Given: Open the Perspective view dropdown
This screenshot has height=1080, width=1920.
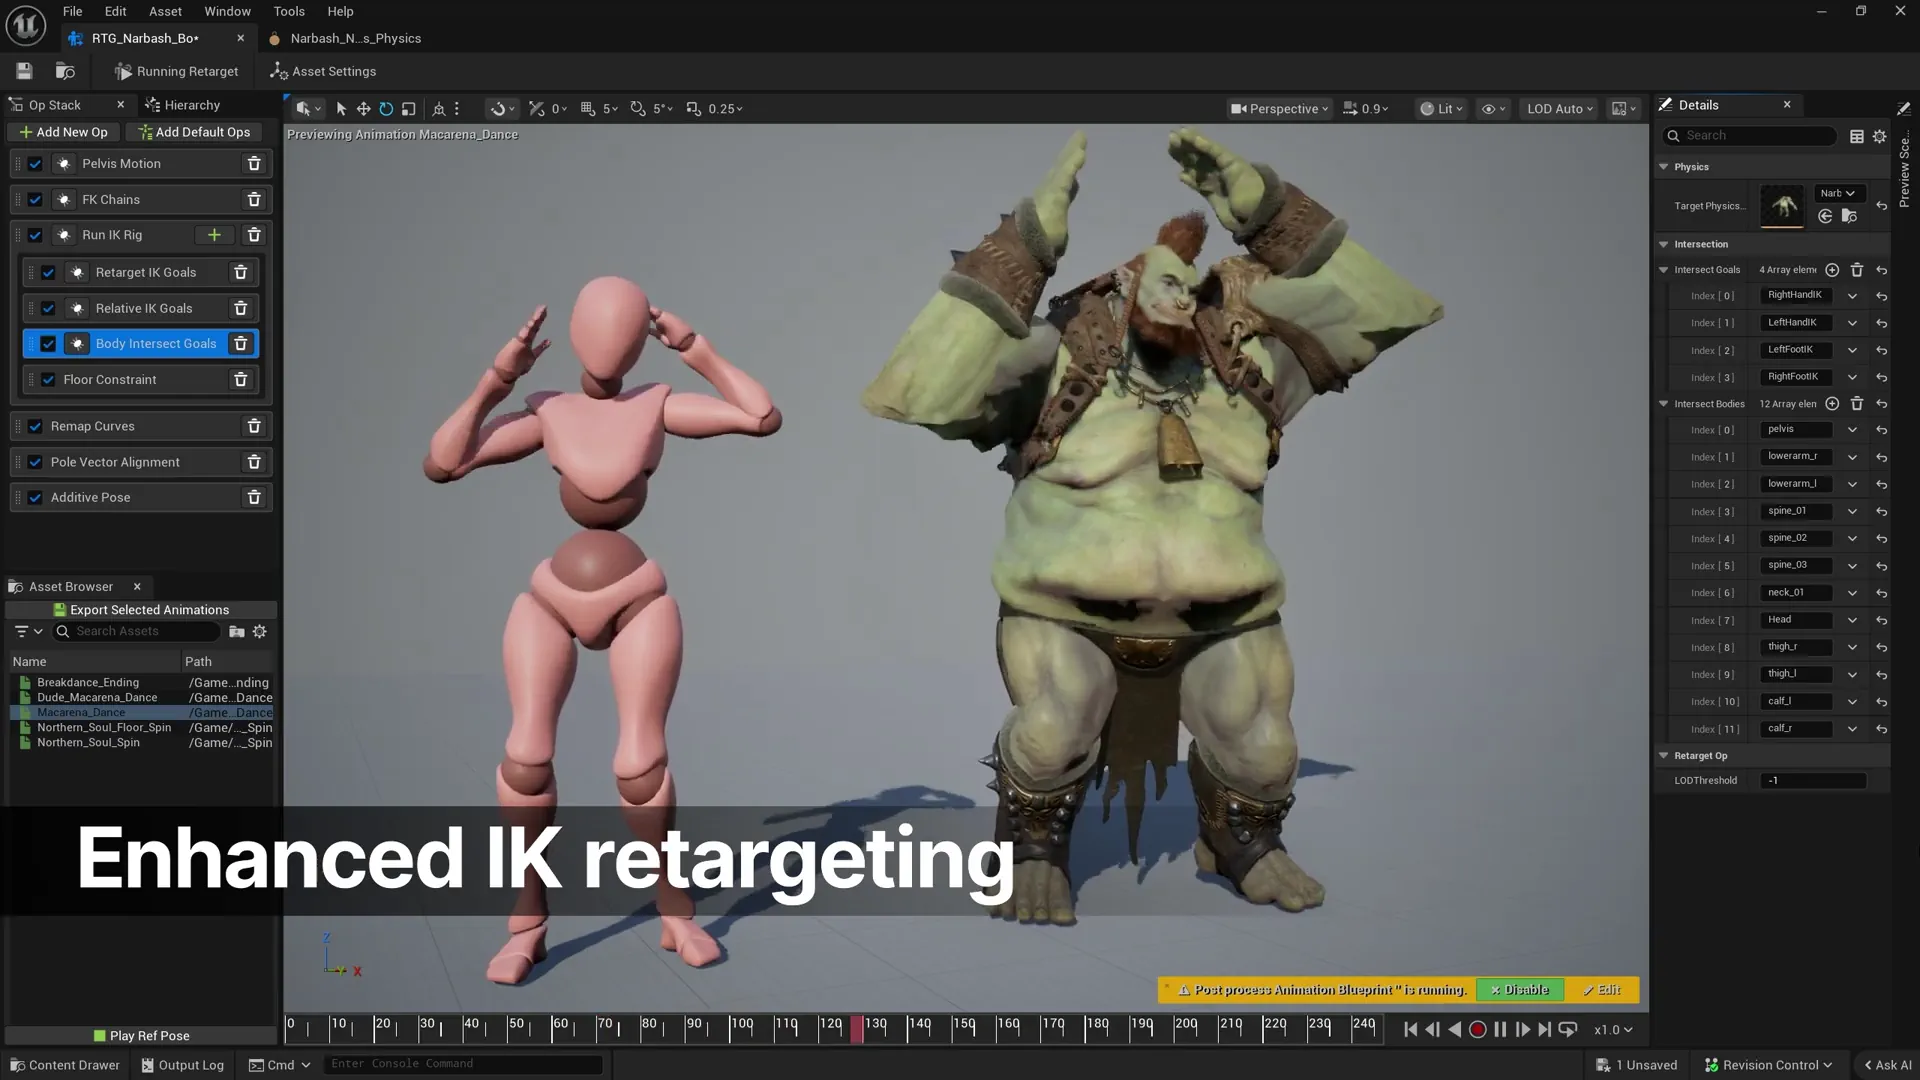Looking at the screenshot, I should point(1279,109).
